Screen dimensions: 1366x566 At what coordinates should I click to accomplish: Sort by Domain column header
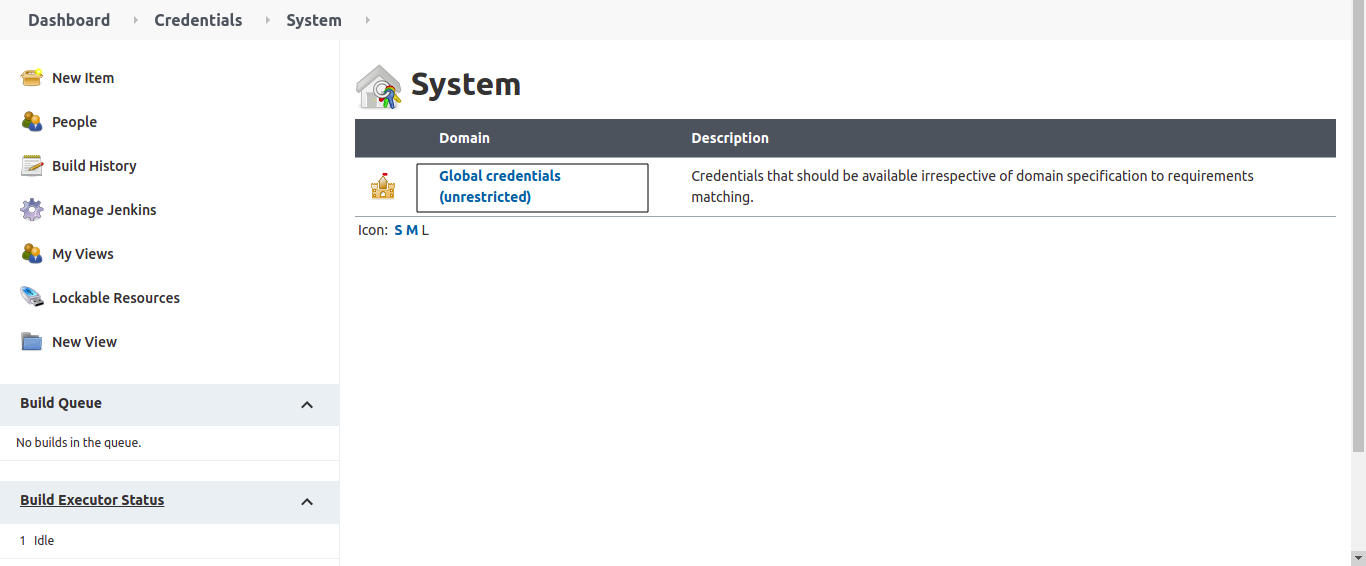(464, 138)
